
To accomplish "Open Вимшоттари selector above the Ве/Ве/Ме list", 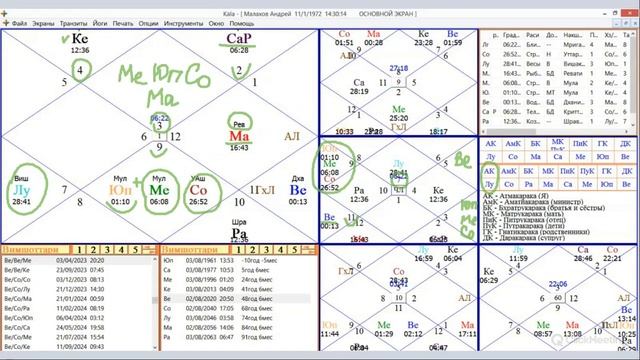I will coord(36,249).
